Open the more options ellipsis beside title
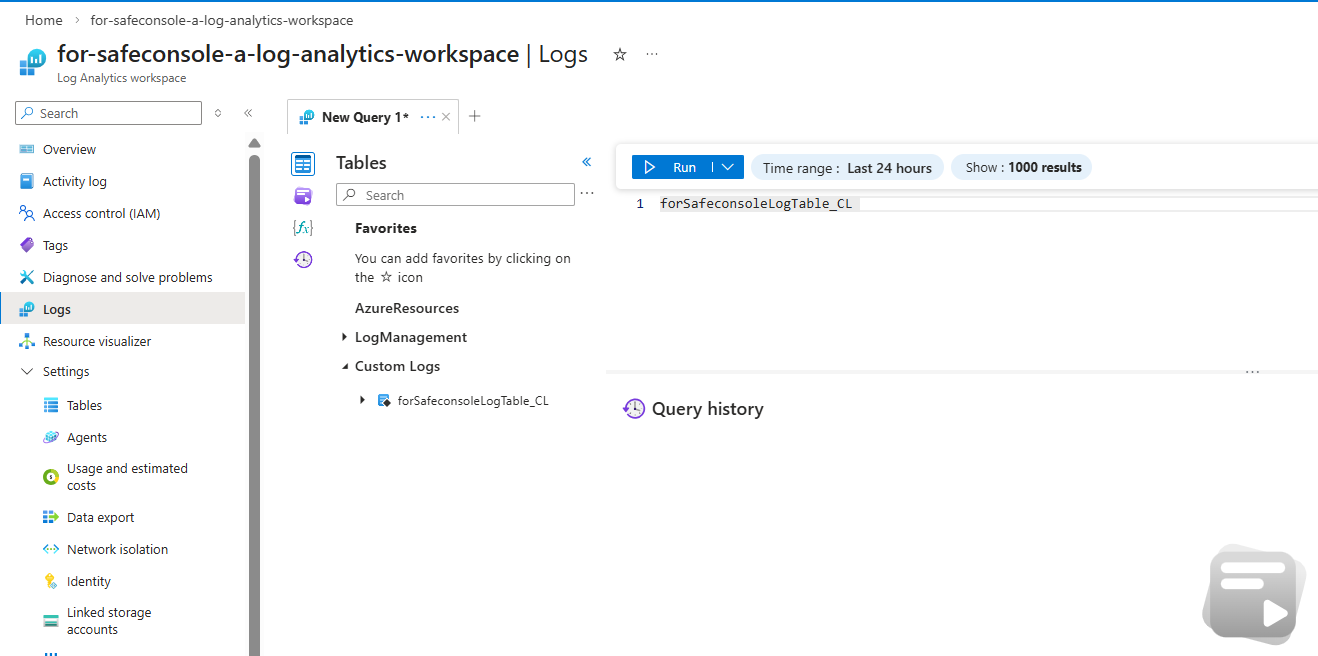1318x656 pixels. click(x=652, y=54)
